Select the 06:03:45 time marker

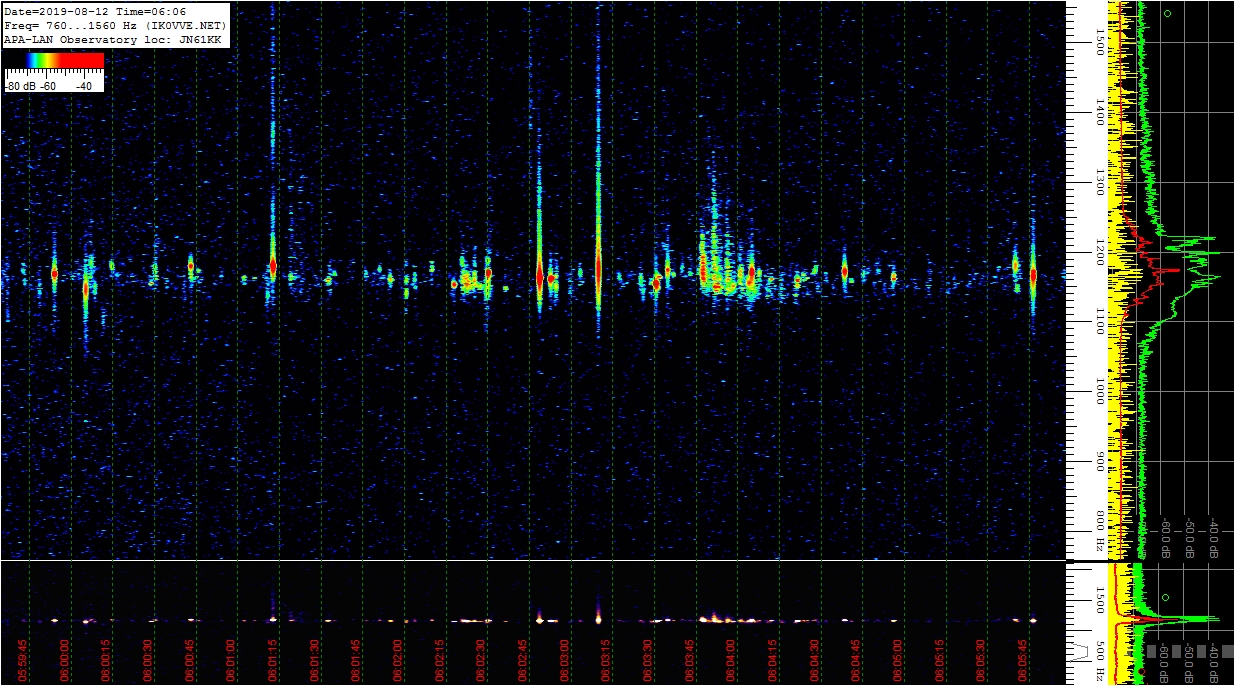click(689, 658)
